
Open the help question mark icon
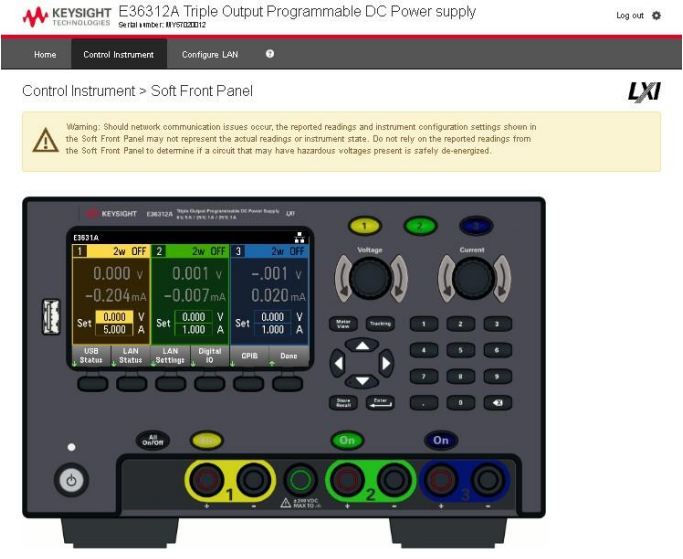tap(270, 54)
